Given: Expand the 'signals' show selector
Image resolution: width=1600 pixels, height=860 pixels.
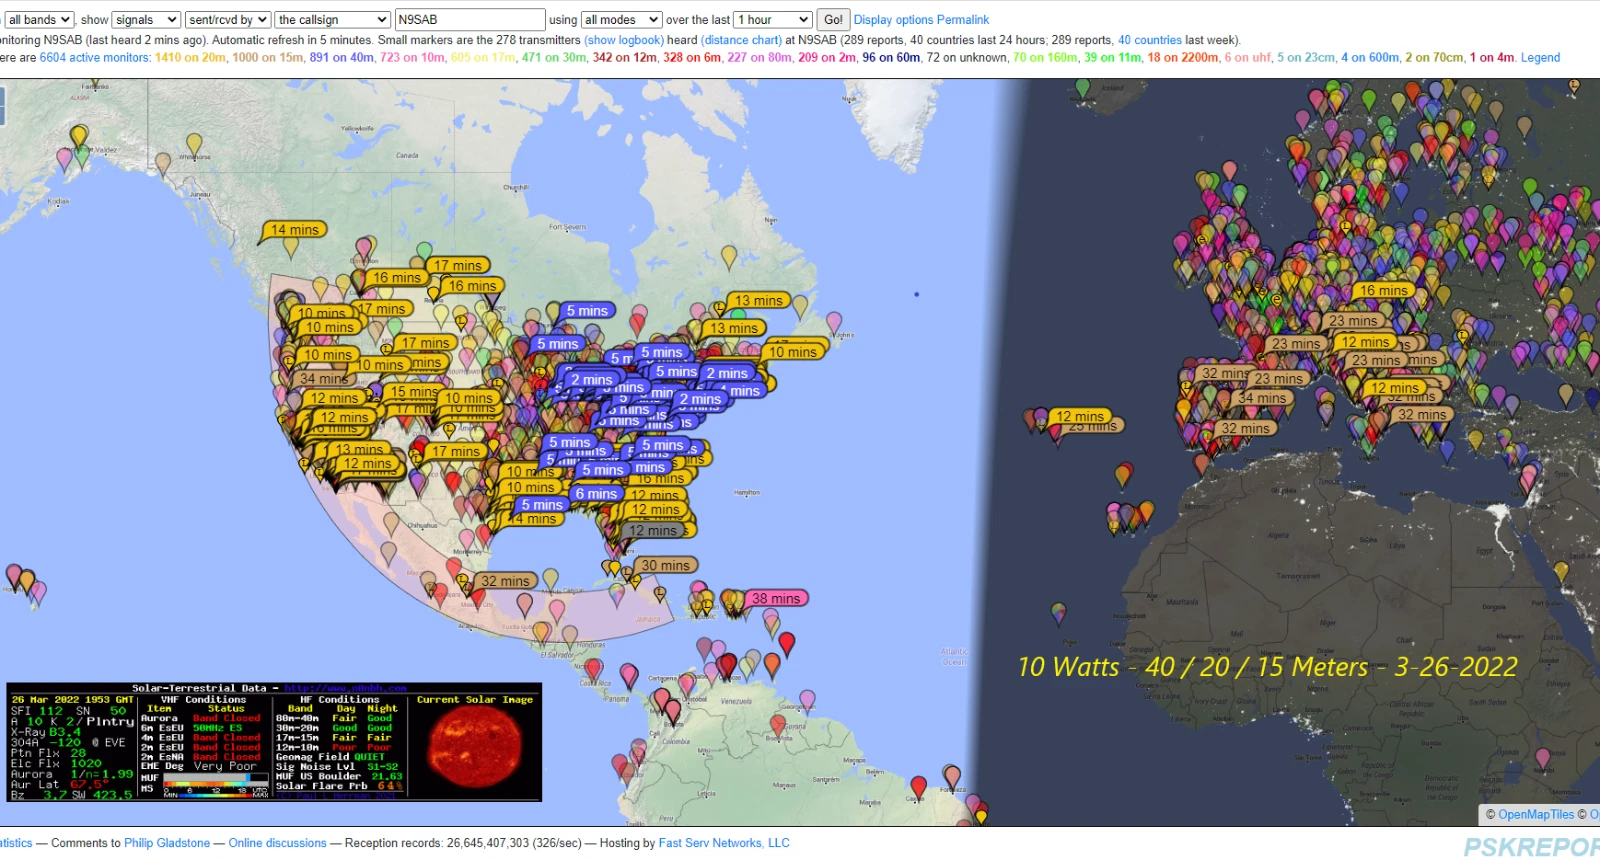Looking at the screenshot, I should point(146,20).
